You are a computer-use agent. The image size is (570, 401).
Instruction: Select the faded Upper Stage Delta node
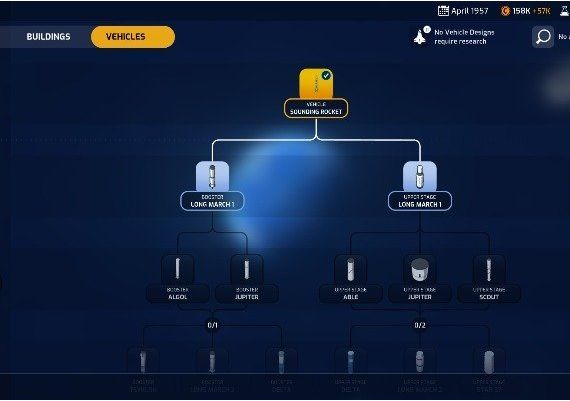coord(350,370)
